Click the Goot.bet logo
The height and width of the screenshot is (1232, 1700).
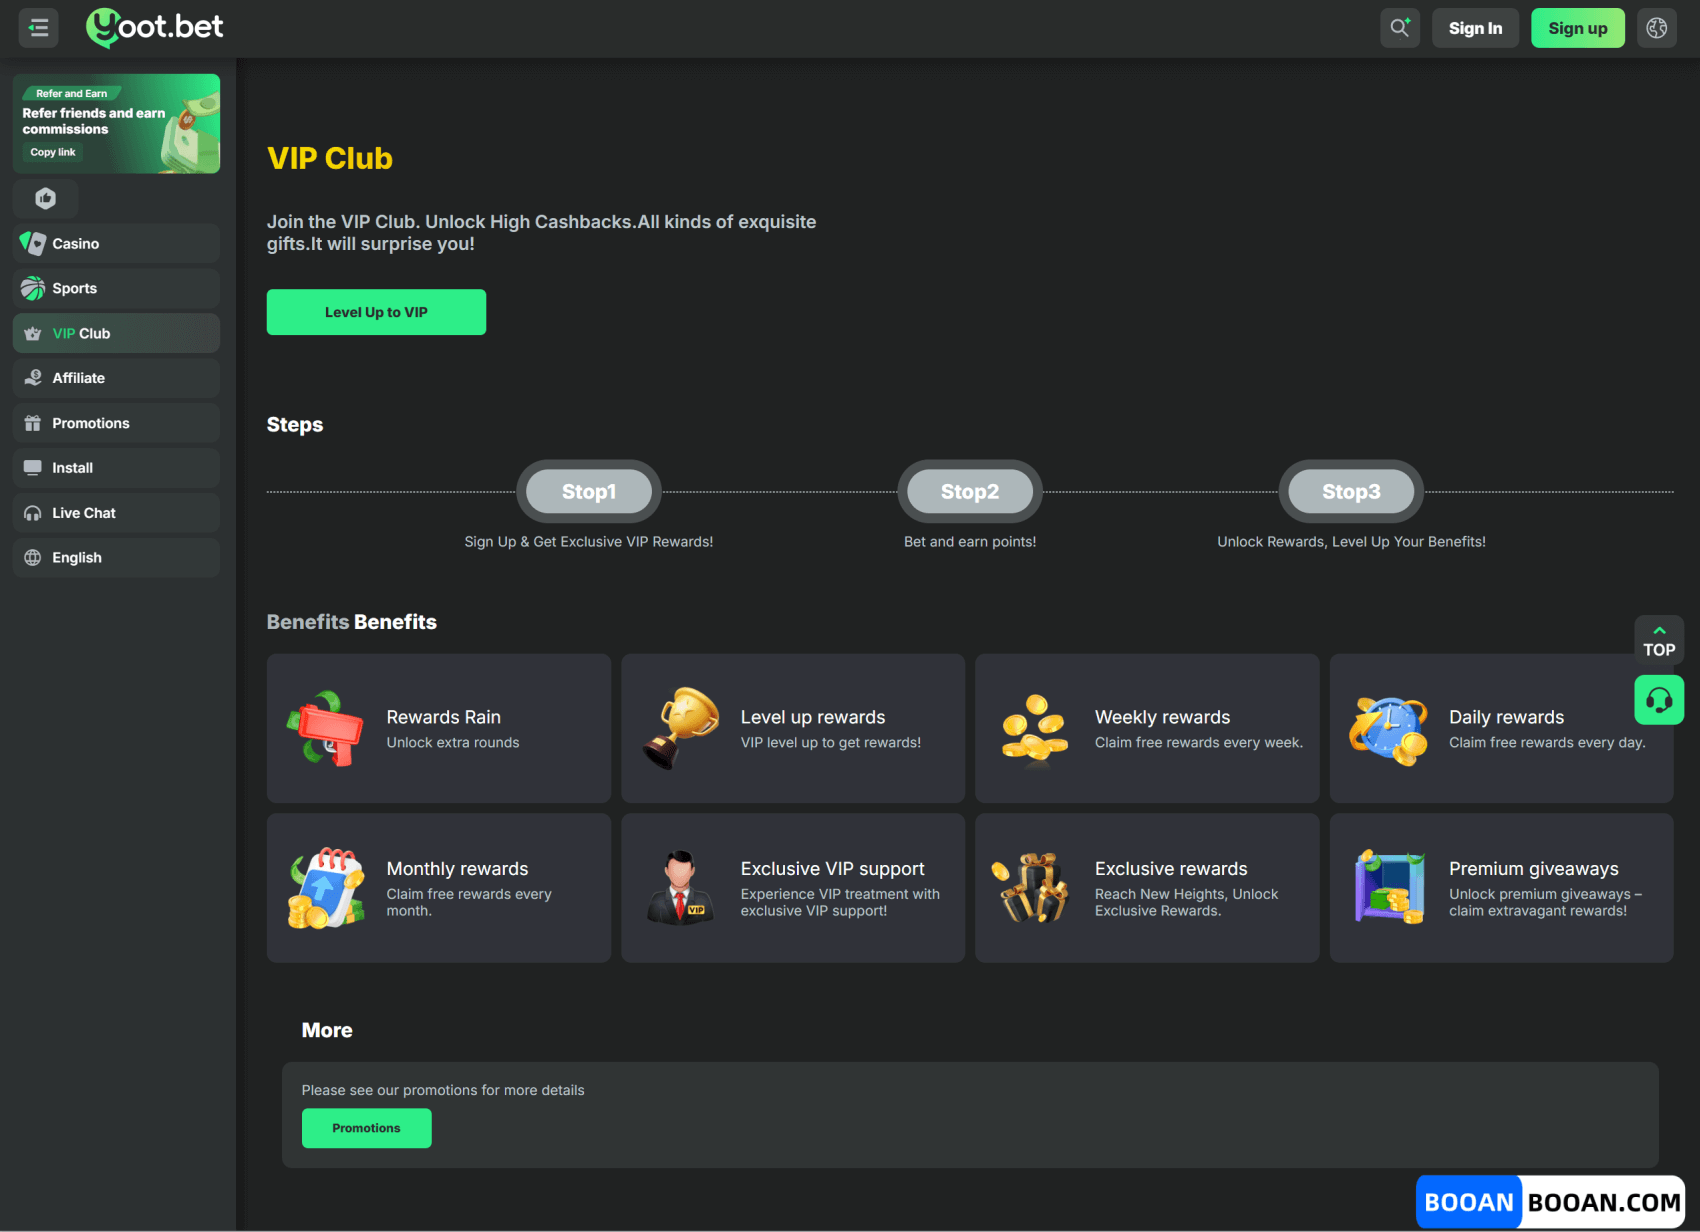pyautogui.click(x=155, y=27)
